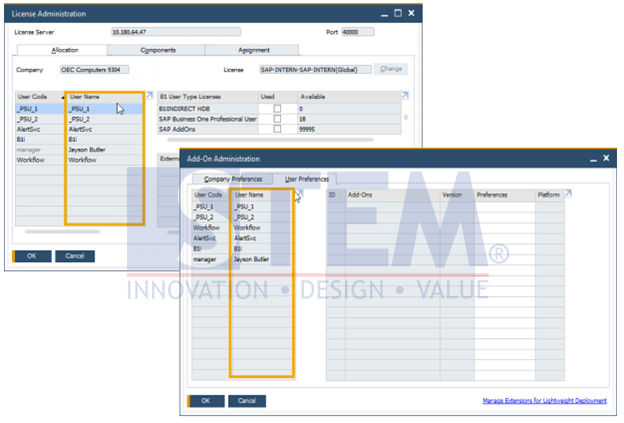624x423 pixels.
Task: Click horizontal scrollbar under license types table
Action: click(270, 140)
